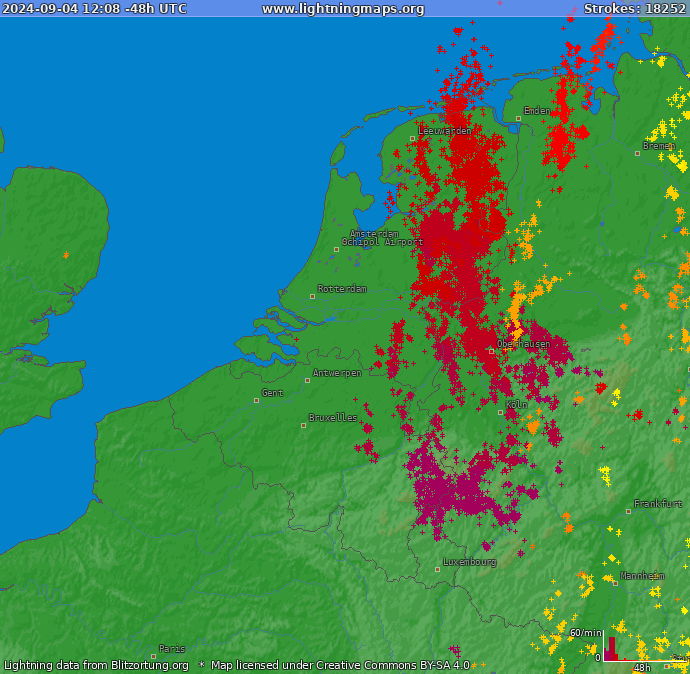Image resolution: width=690 pixels, height=674 pixels.
Task: Click the 48h label under the histogram
Action: click(642, 668)
